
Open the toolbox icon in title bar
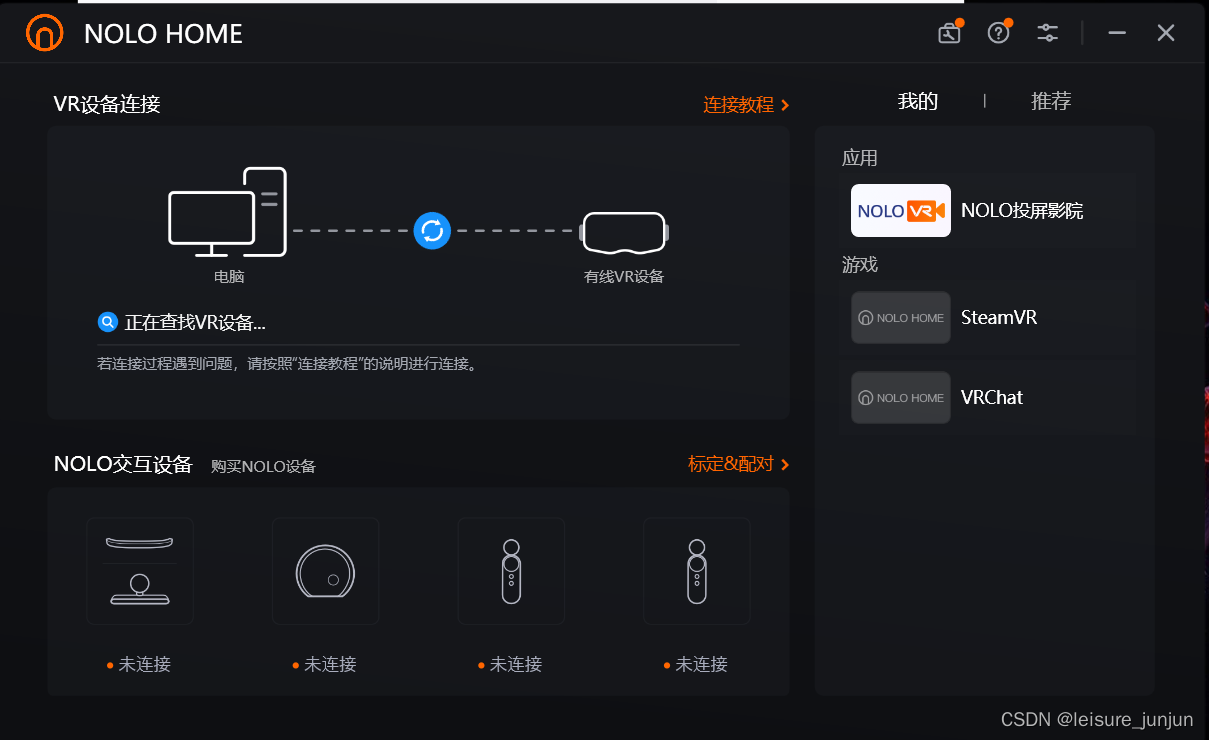tap(949, 33)
